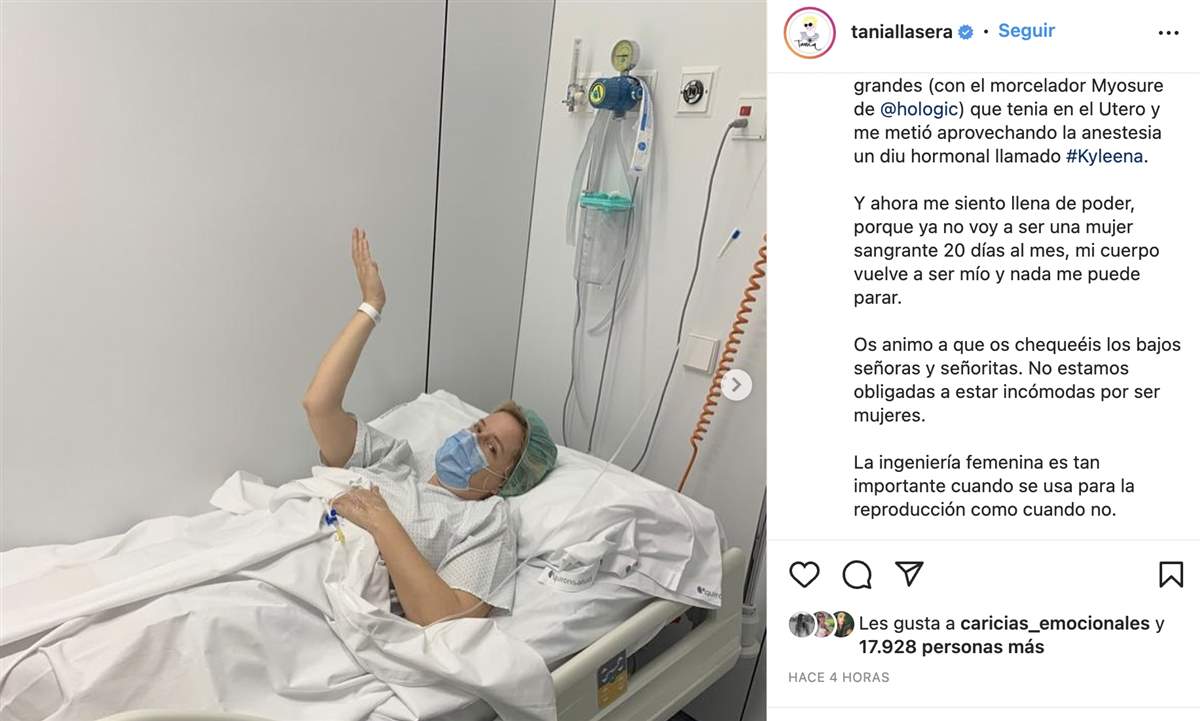Open the three-dot more options menu
The image size is (1200, 721).
[1168, 33]
